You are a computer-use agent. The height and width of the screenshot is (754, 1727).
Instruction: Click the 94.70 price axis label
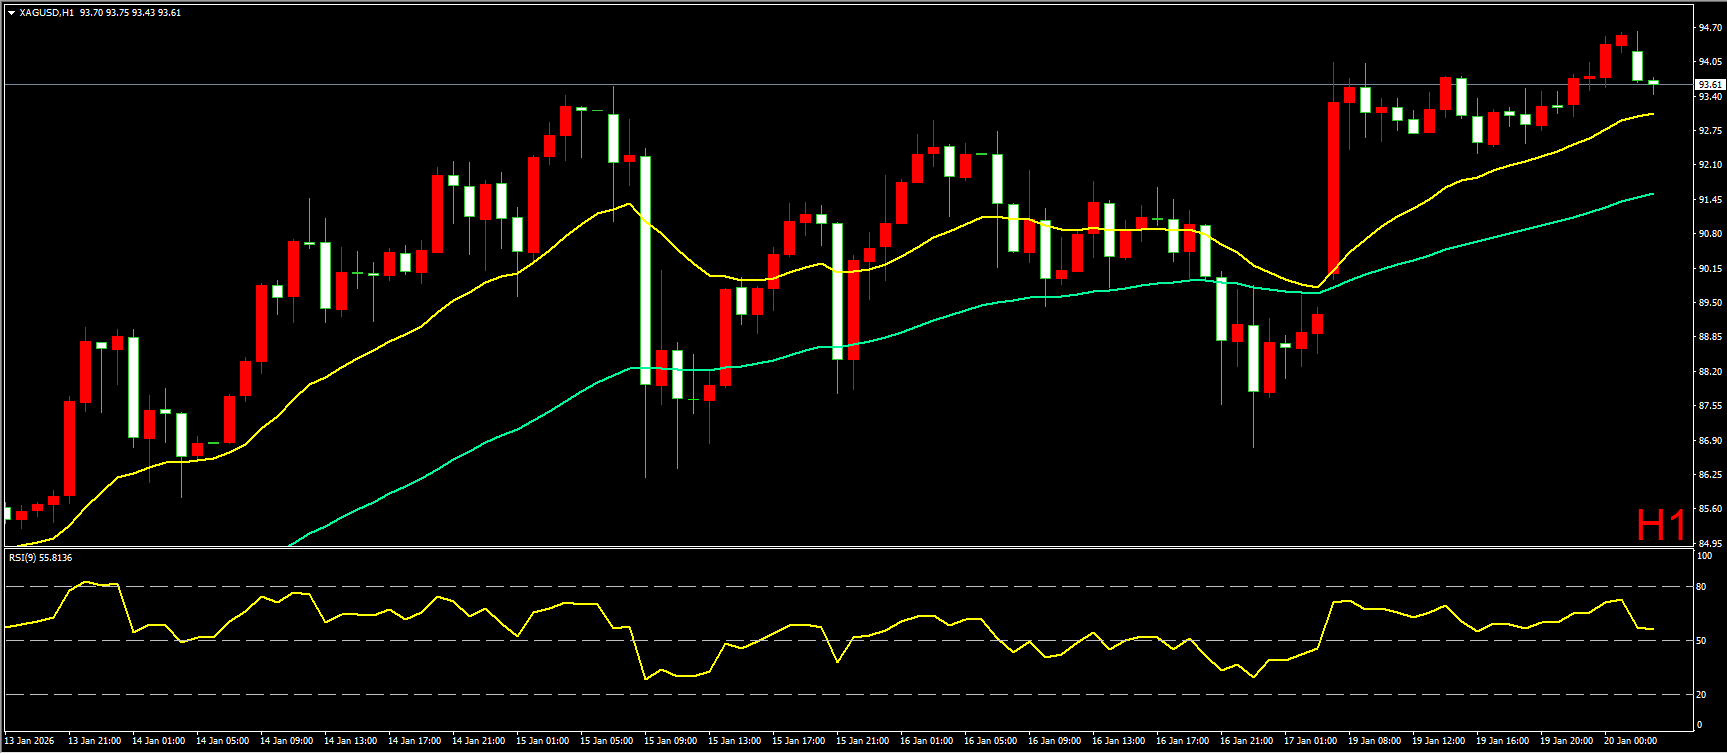(x=1710, y=28)
